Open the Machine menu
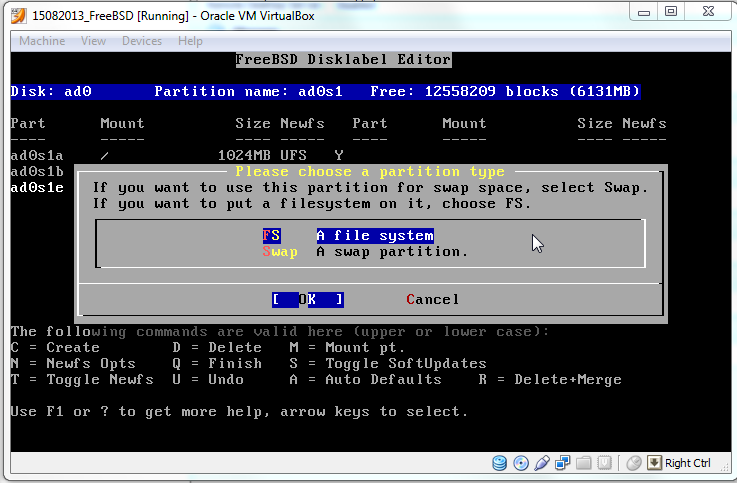737x483 pixels. tap(42, 41)
